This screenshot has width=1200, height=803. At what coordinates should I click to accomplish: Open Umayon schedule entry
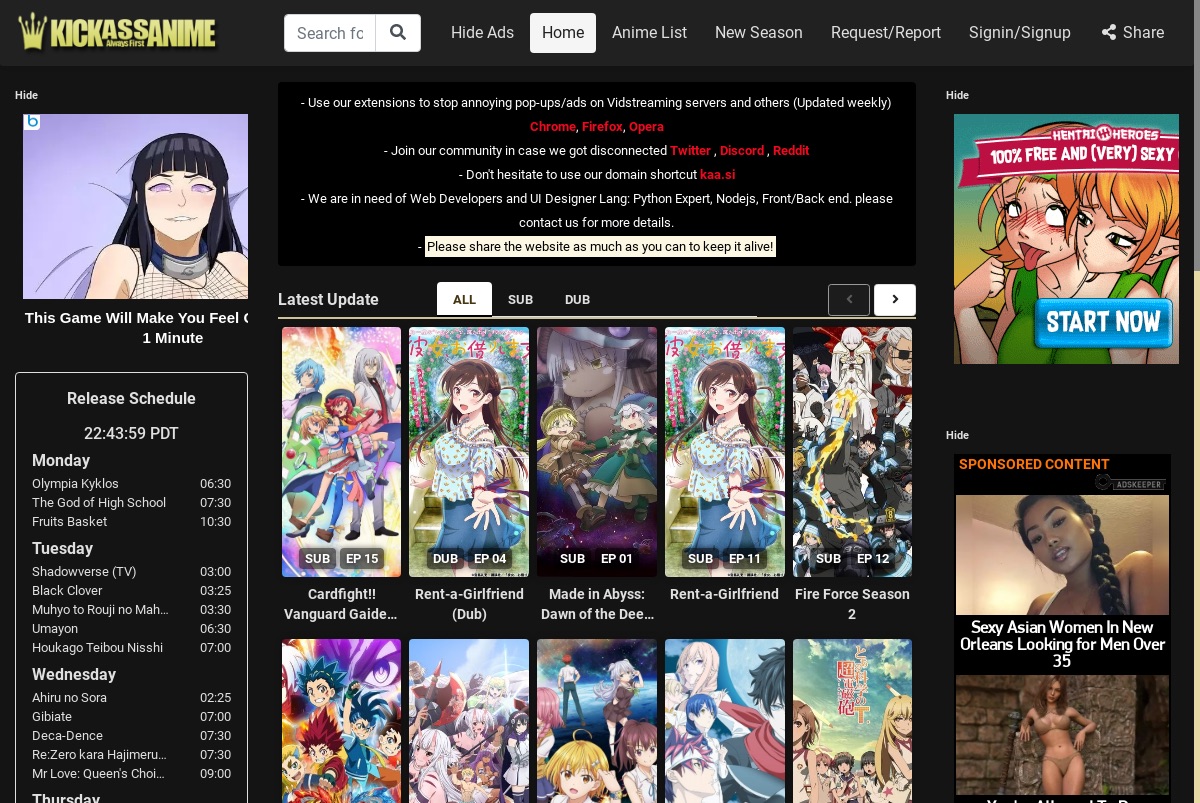tap(55, 629)
